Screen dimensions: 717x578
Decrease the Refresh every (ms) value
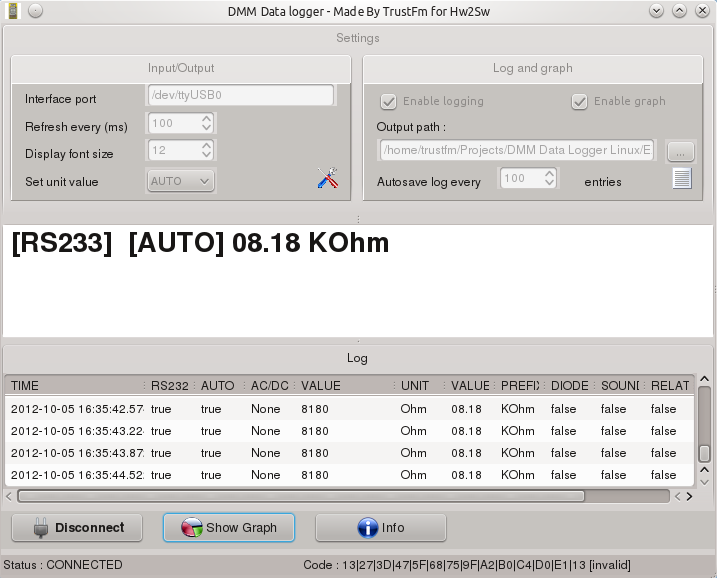click(x=206, y=128)
